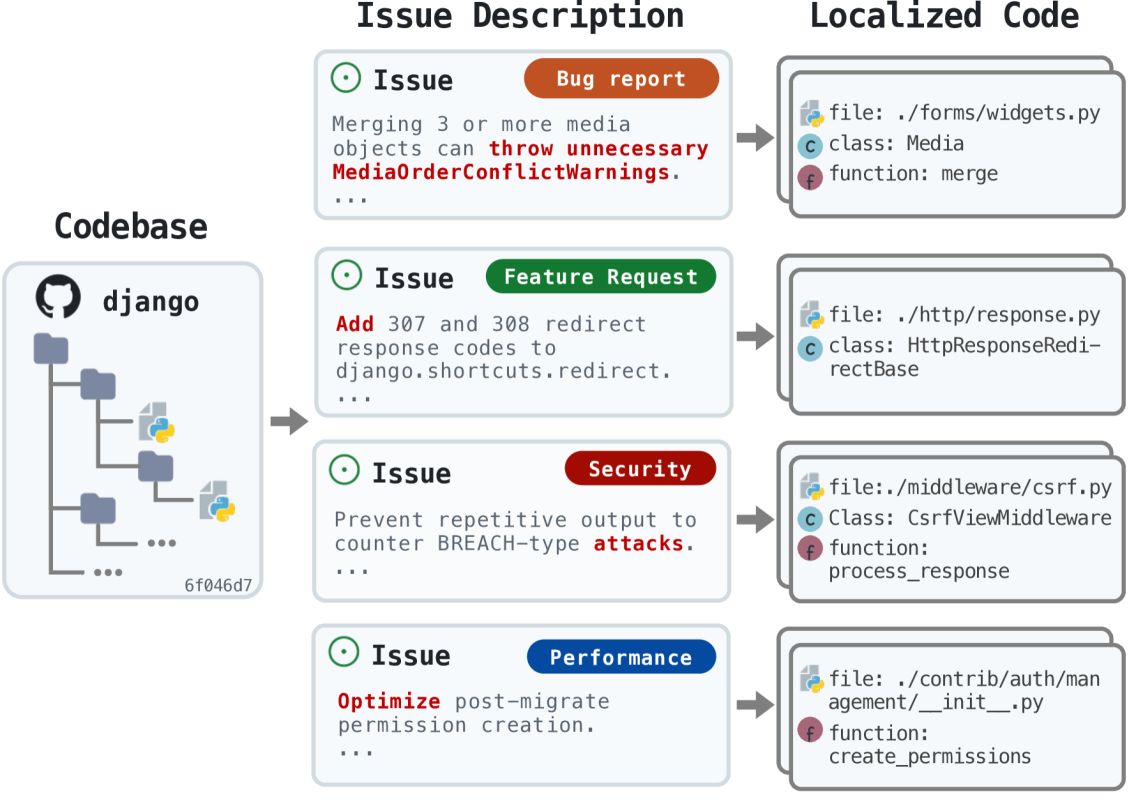Screen dimensions: 1136x804
Task: Open the deepest nested folder icon in the tree
Action: click(x=156, y=466)
